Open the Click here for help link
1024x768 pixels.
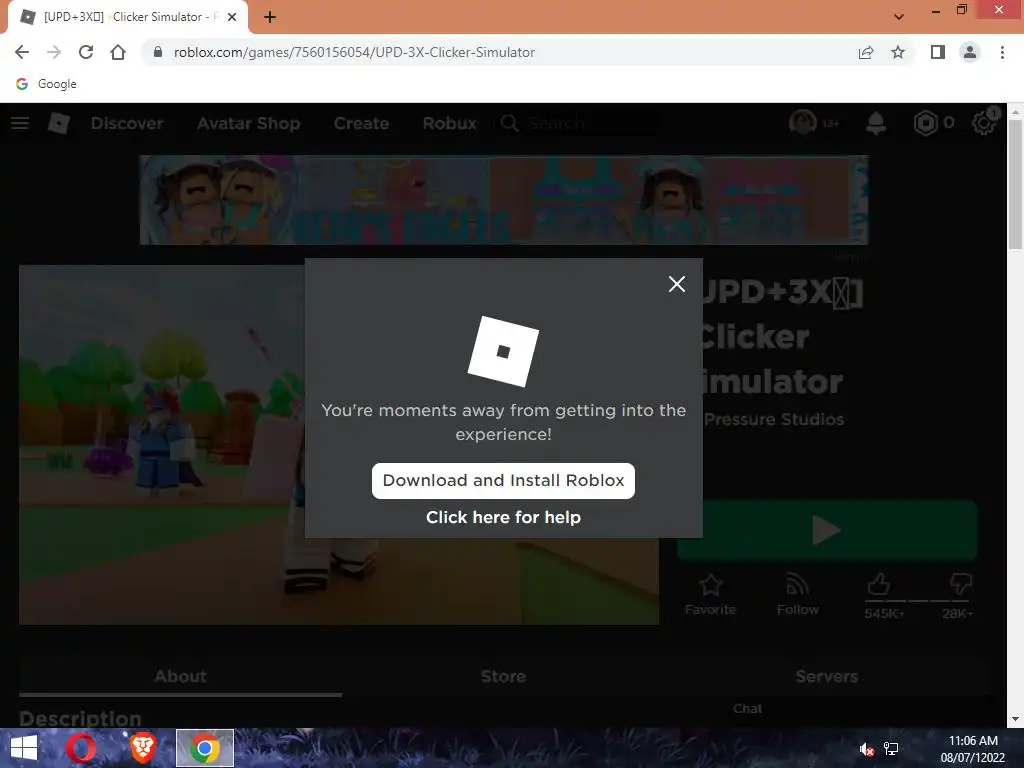503,517
